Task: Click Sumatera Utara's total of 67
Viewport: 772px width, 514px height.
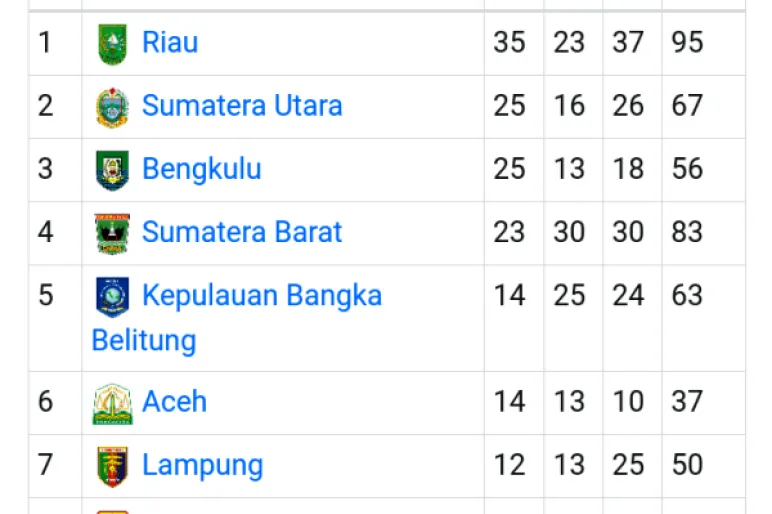Action: coord(688,106)
